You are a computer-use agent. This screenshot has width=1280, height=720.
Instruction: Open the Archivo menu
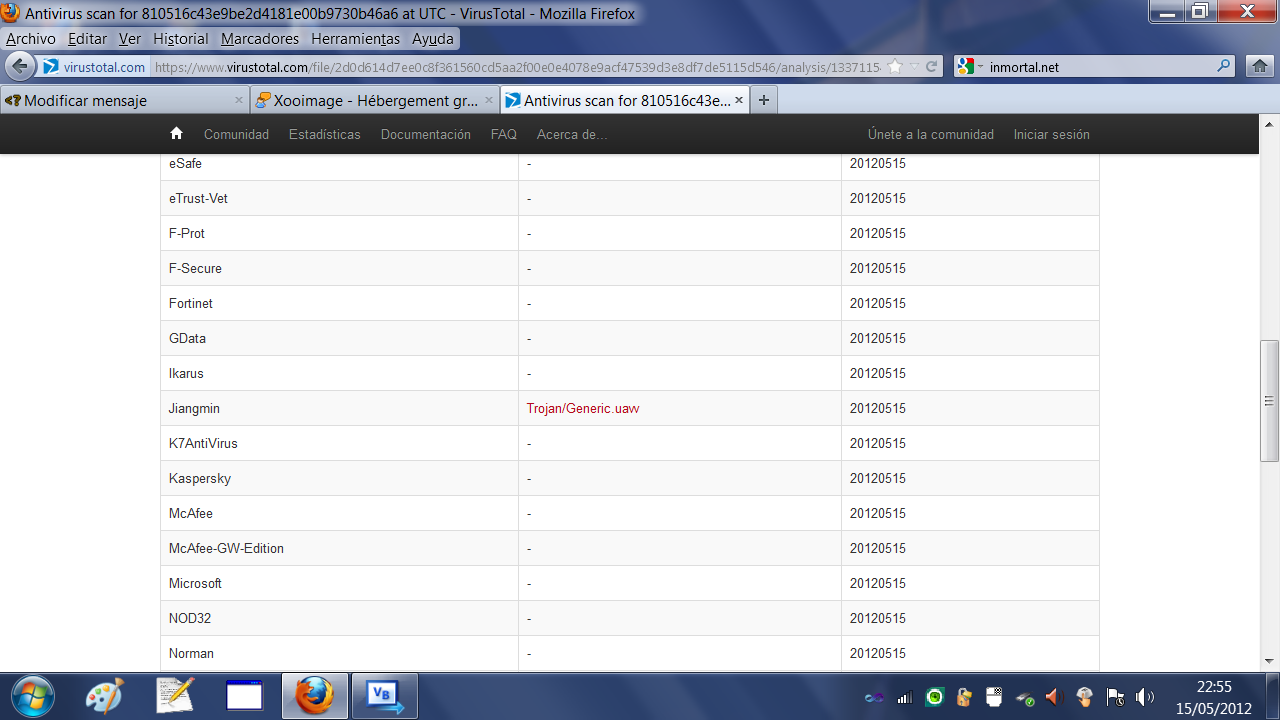31,39
